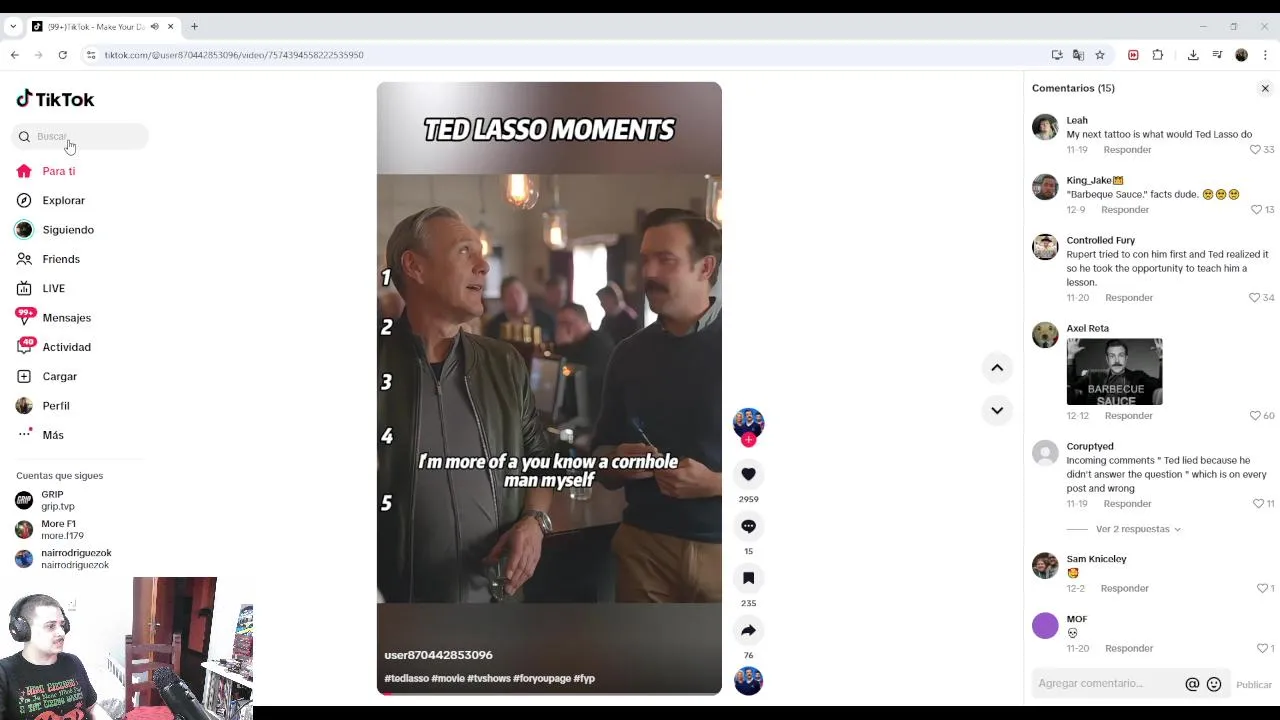This screenshot has width=1280, height=720.
Task: Save video with bookmark icon
Action: coord(748,578)
